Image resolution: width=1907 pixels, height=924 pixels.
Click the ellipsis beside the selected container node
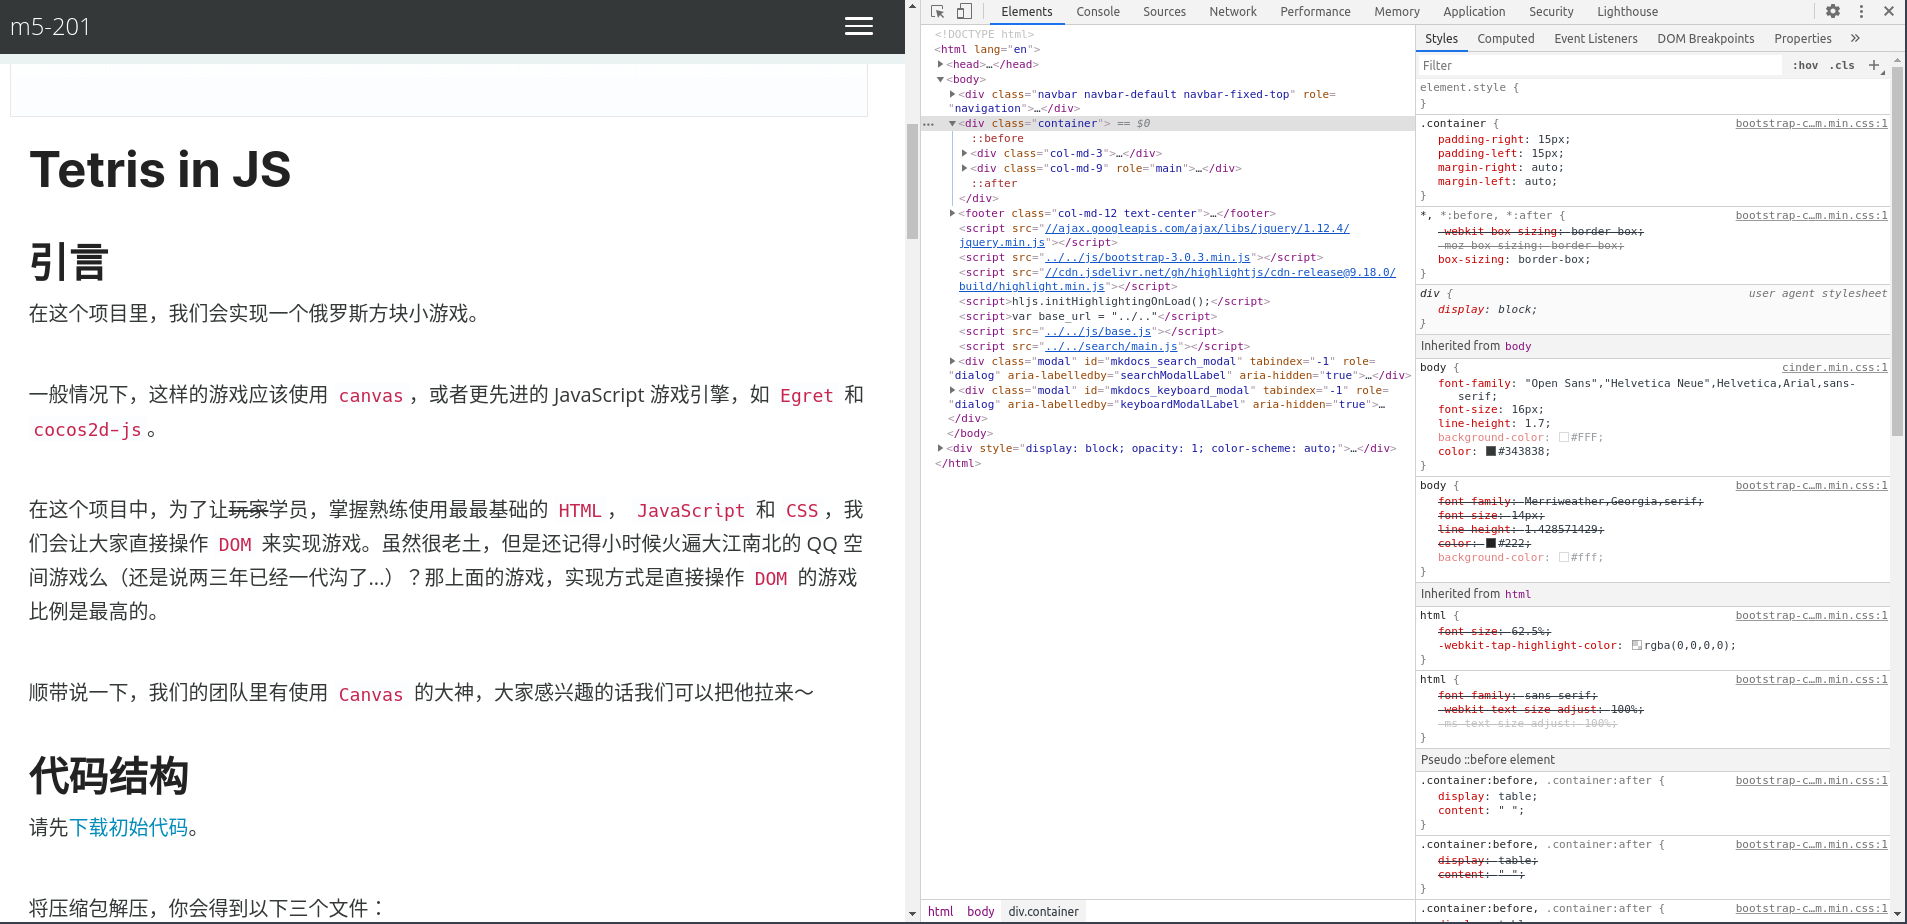929,124
